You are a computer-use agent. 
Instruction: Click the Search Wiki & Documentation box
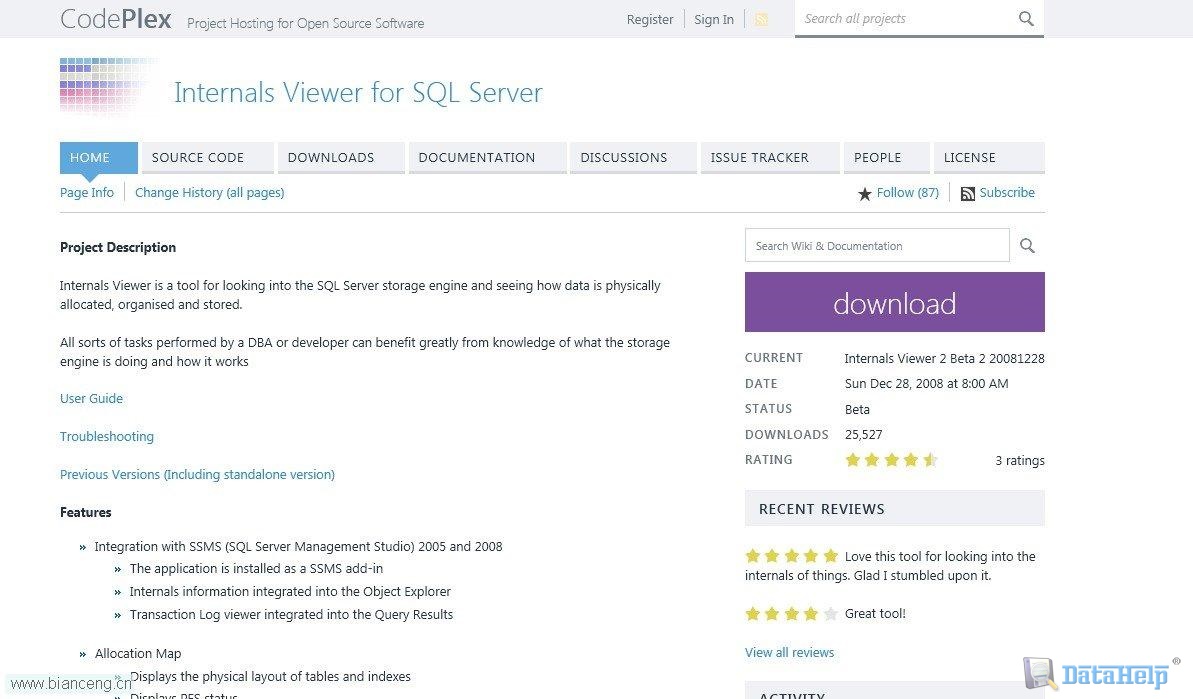pos(876,246)
